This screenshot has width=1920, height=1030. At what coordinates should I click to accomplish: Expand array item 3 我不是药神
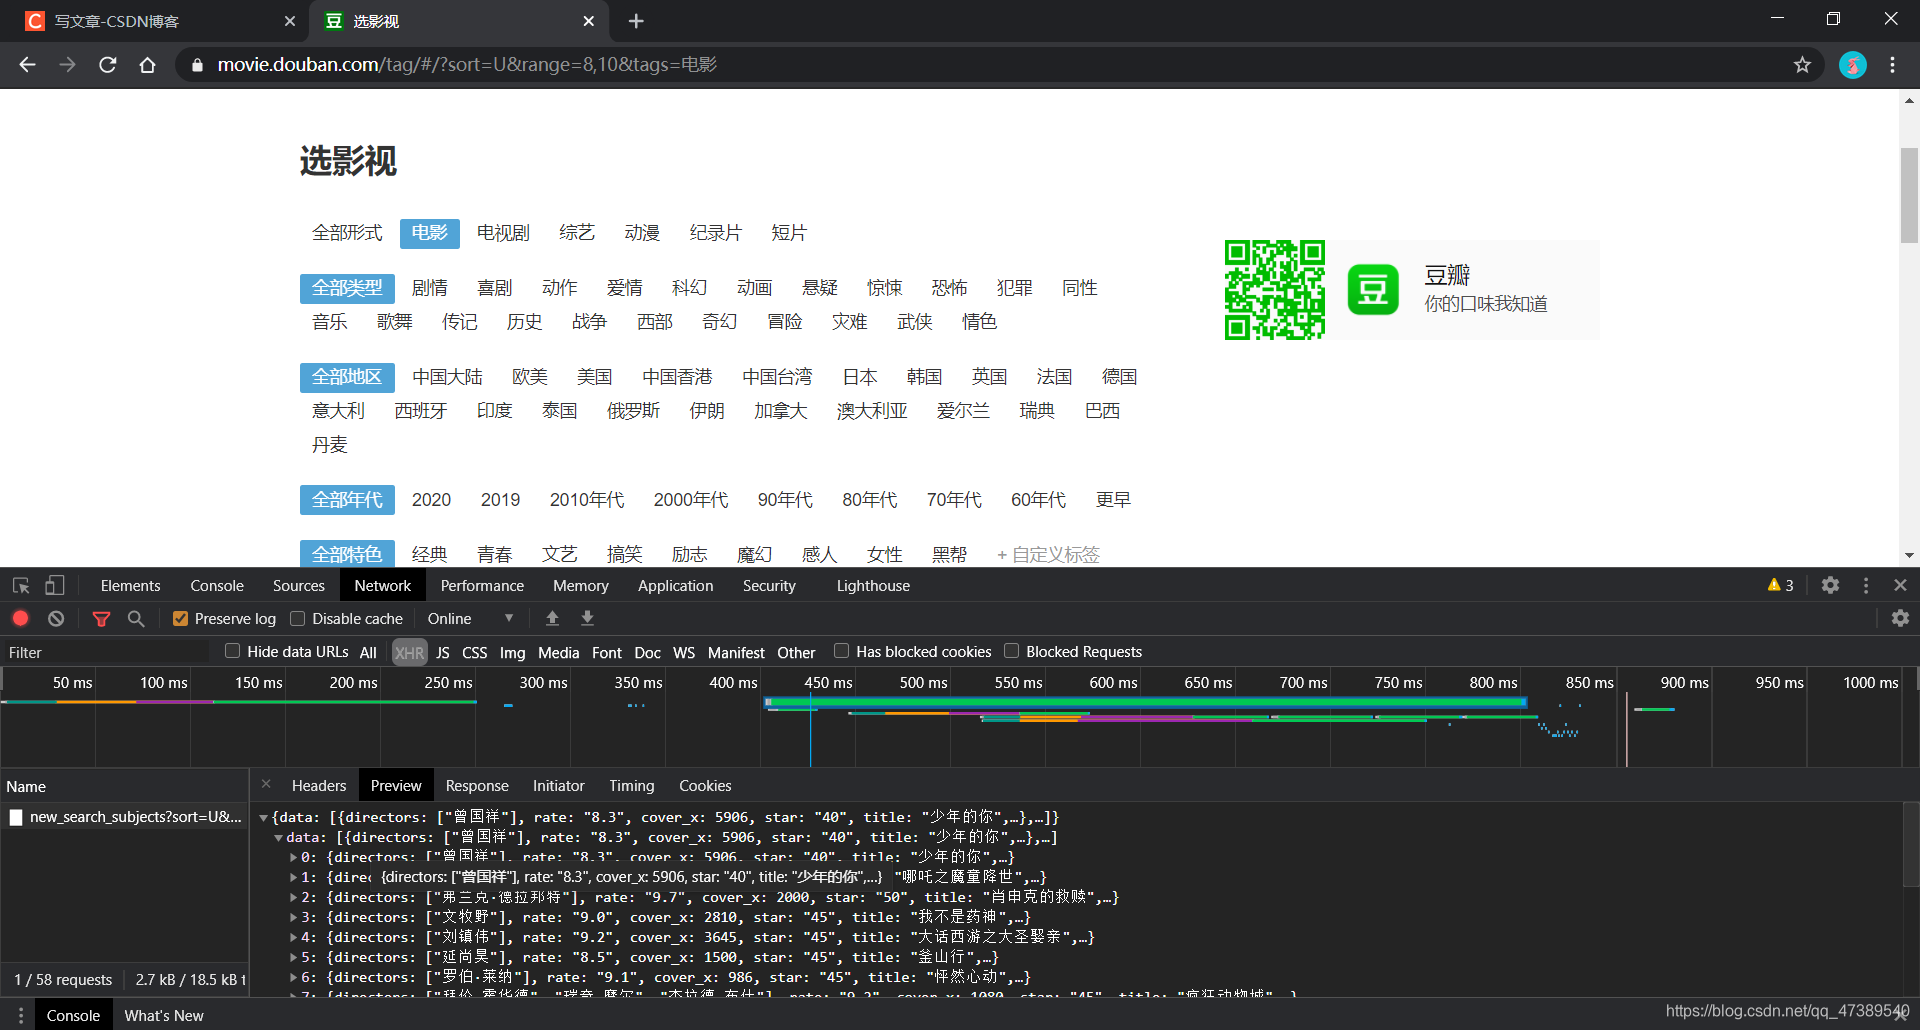point(293,918)
